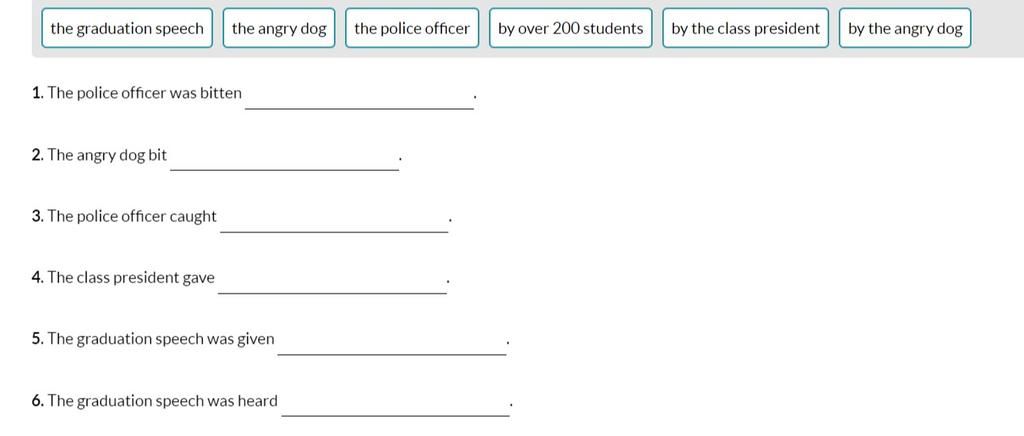Click the blank after 'police officer was bitten'
This screenshot has width=1024, height=436.
(x=359, y=97)
